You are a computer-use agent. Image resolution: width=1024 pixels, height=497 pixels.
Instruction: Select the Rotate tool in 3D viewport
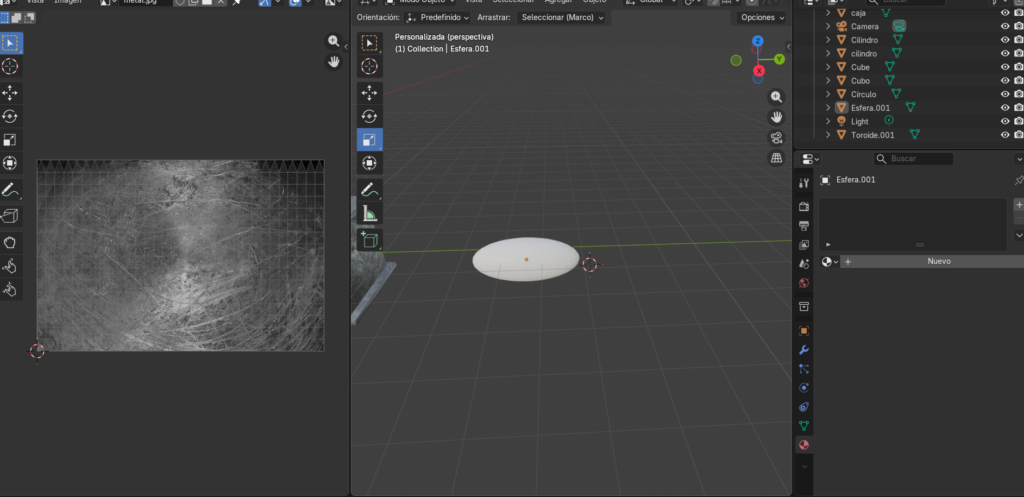(370, 116)
